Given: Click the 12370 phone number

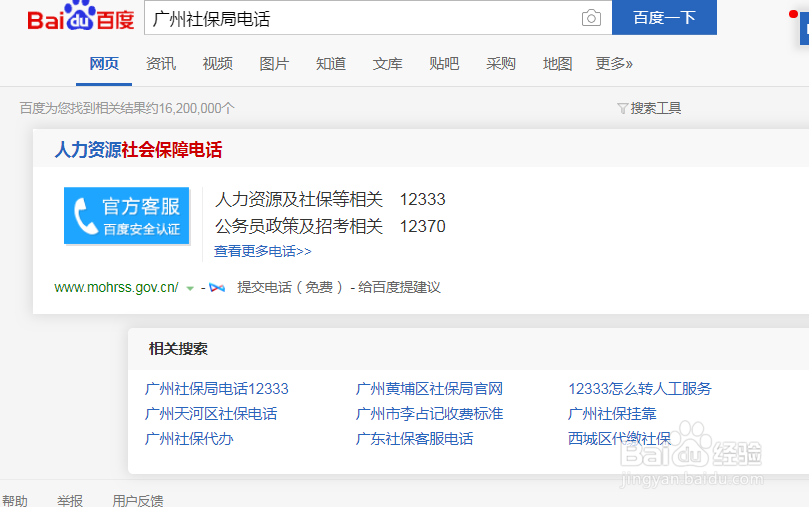Looking at the screenshot, I should 423,226.
